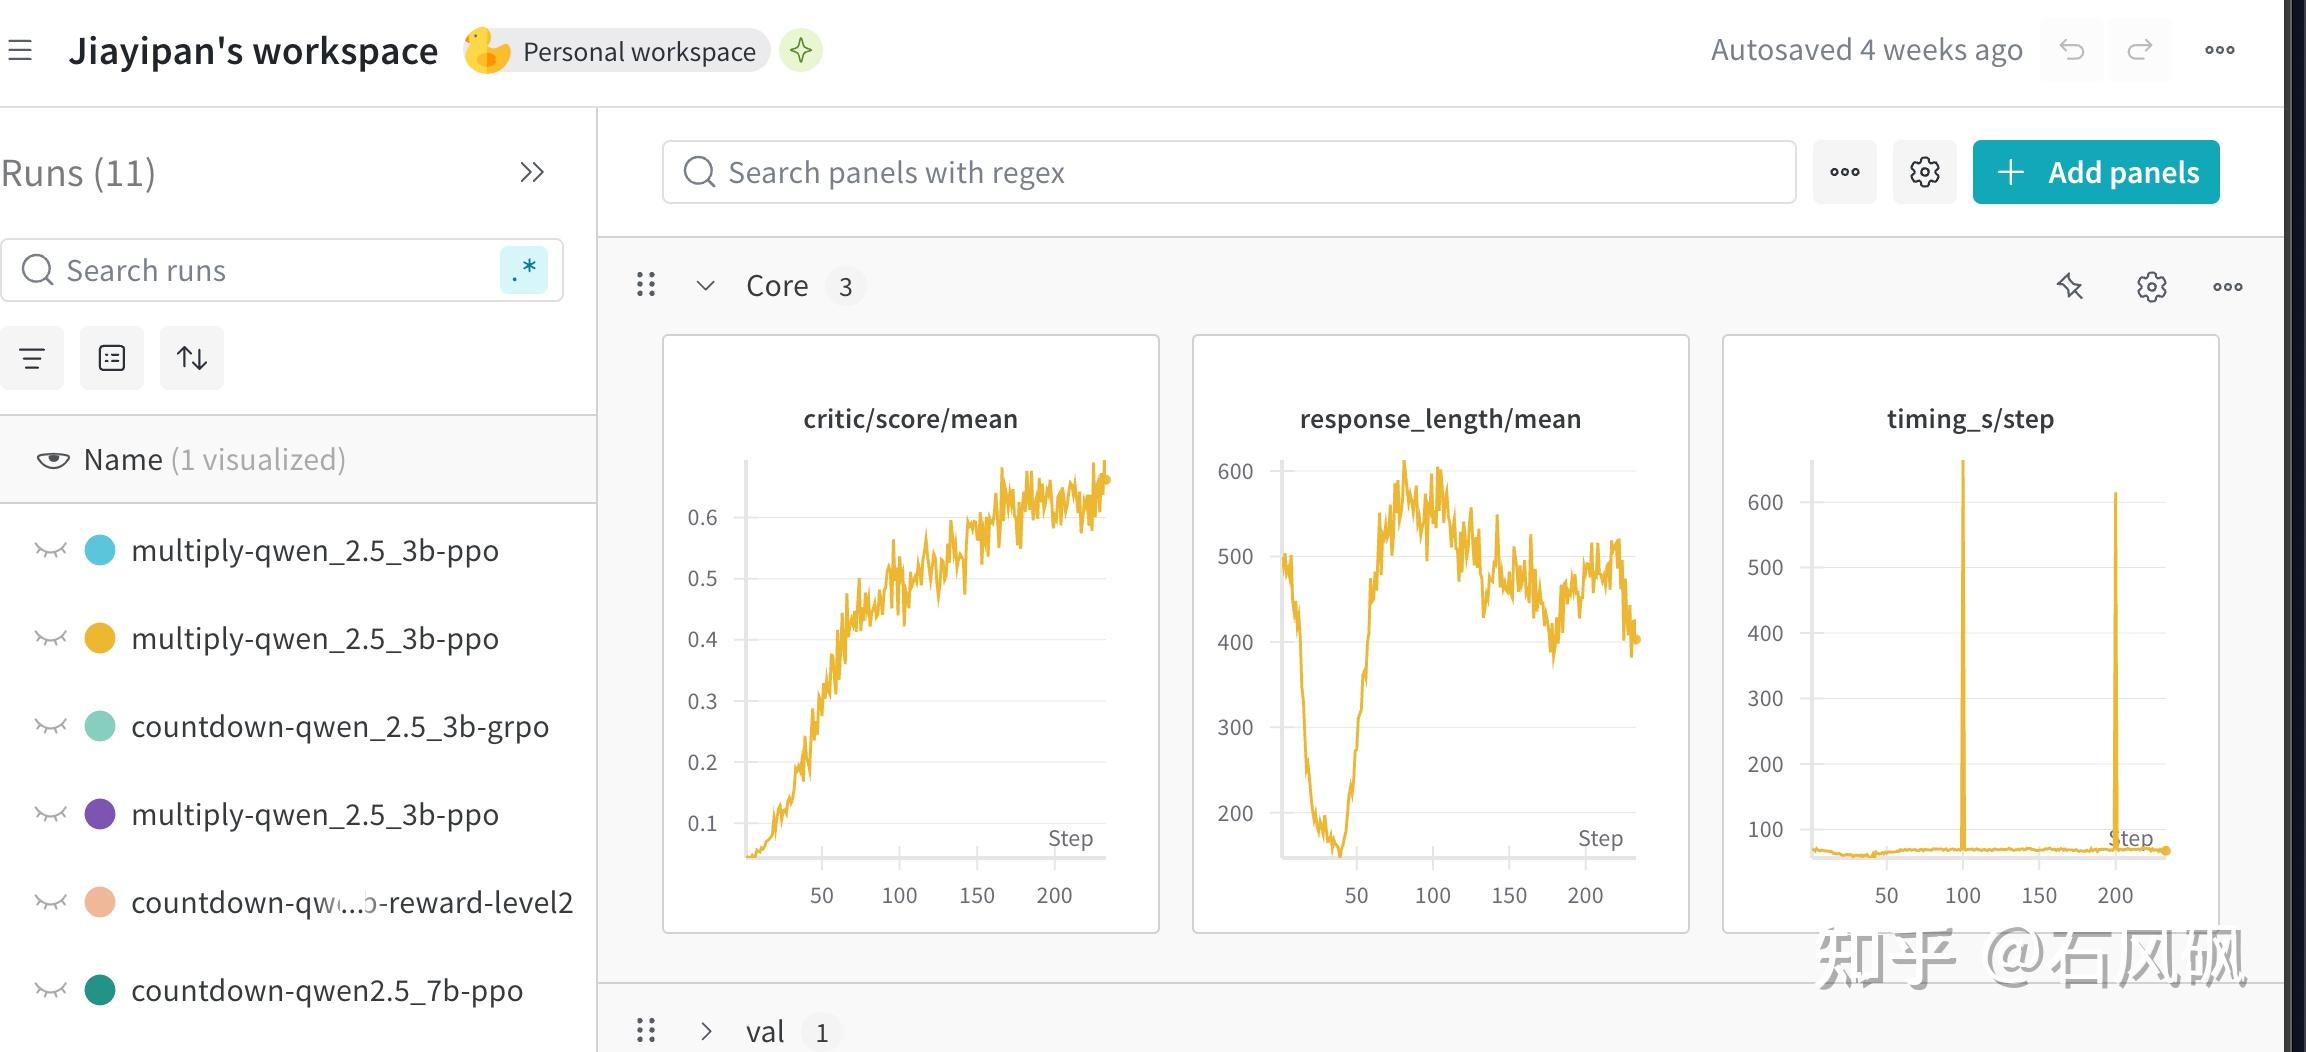Image resolution: width=2306 pixels, height=1052 pixels.
Task: Open workspace settings gear beside the panel search
Action: click(x=1925, y=172)
